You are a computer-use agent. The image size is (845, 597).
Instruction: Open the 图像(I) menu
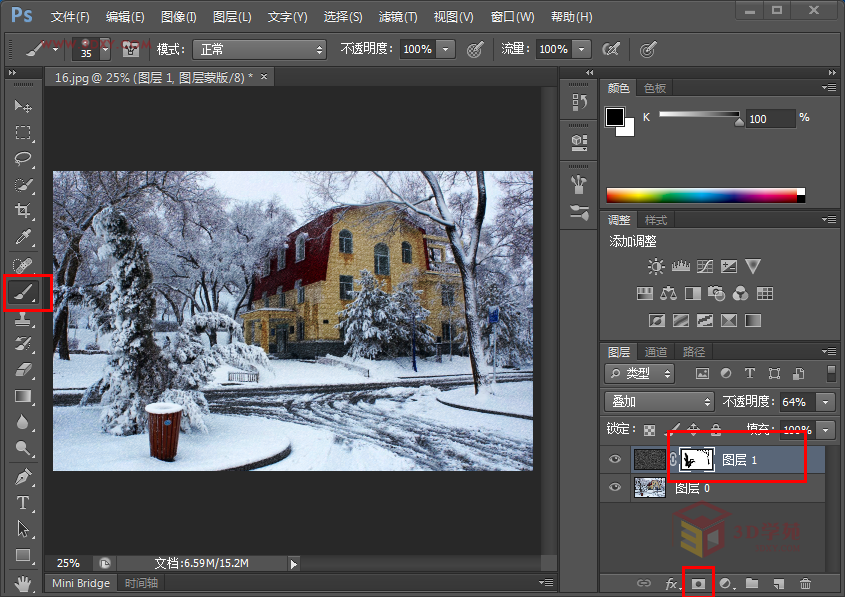pos(178,17)
